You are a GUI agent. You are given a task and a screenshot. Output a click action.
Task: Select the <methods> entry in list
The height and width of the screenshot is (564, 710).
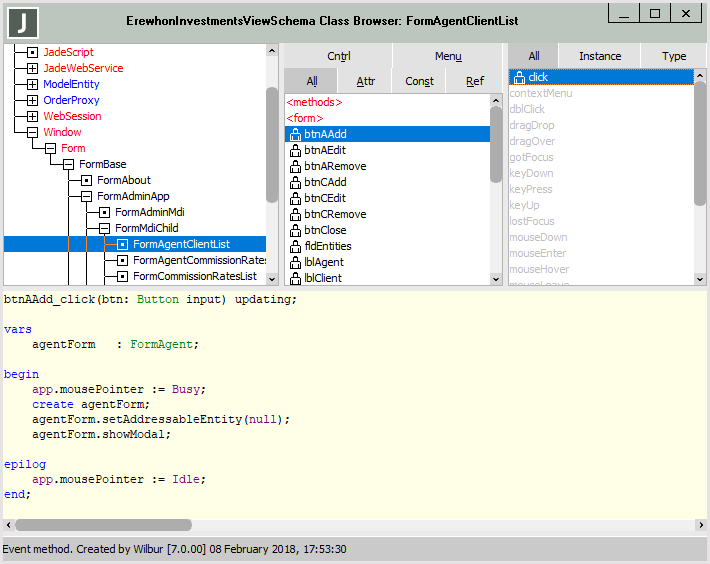[315, 102]
